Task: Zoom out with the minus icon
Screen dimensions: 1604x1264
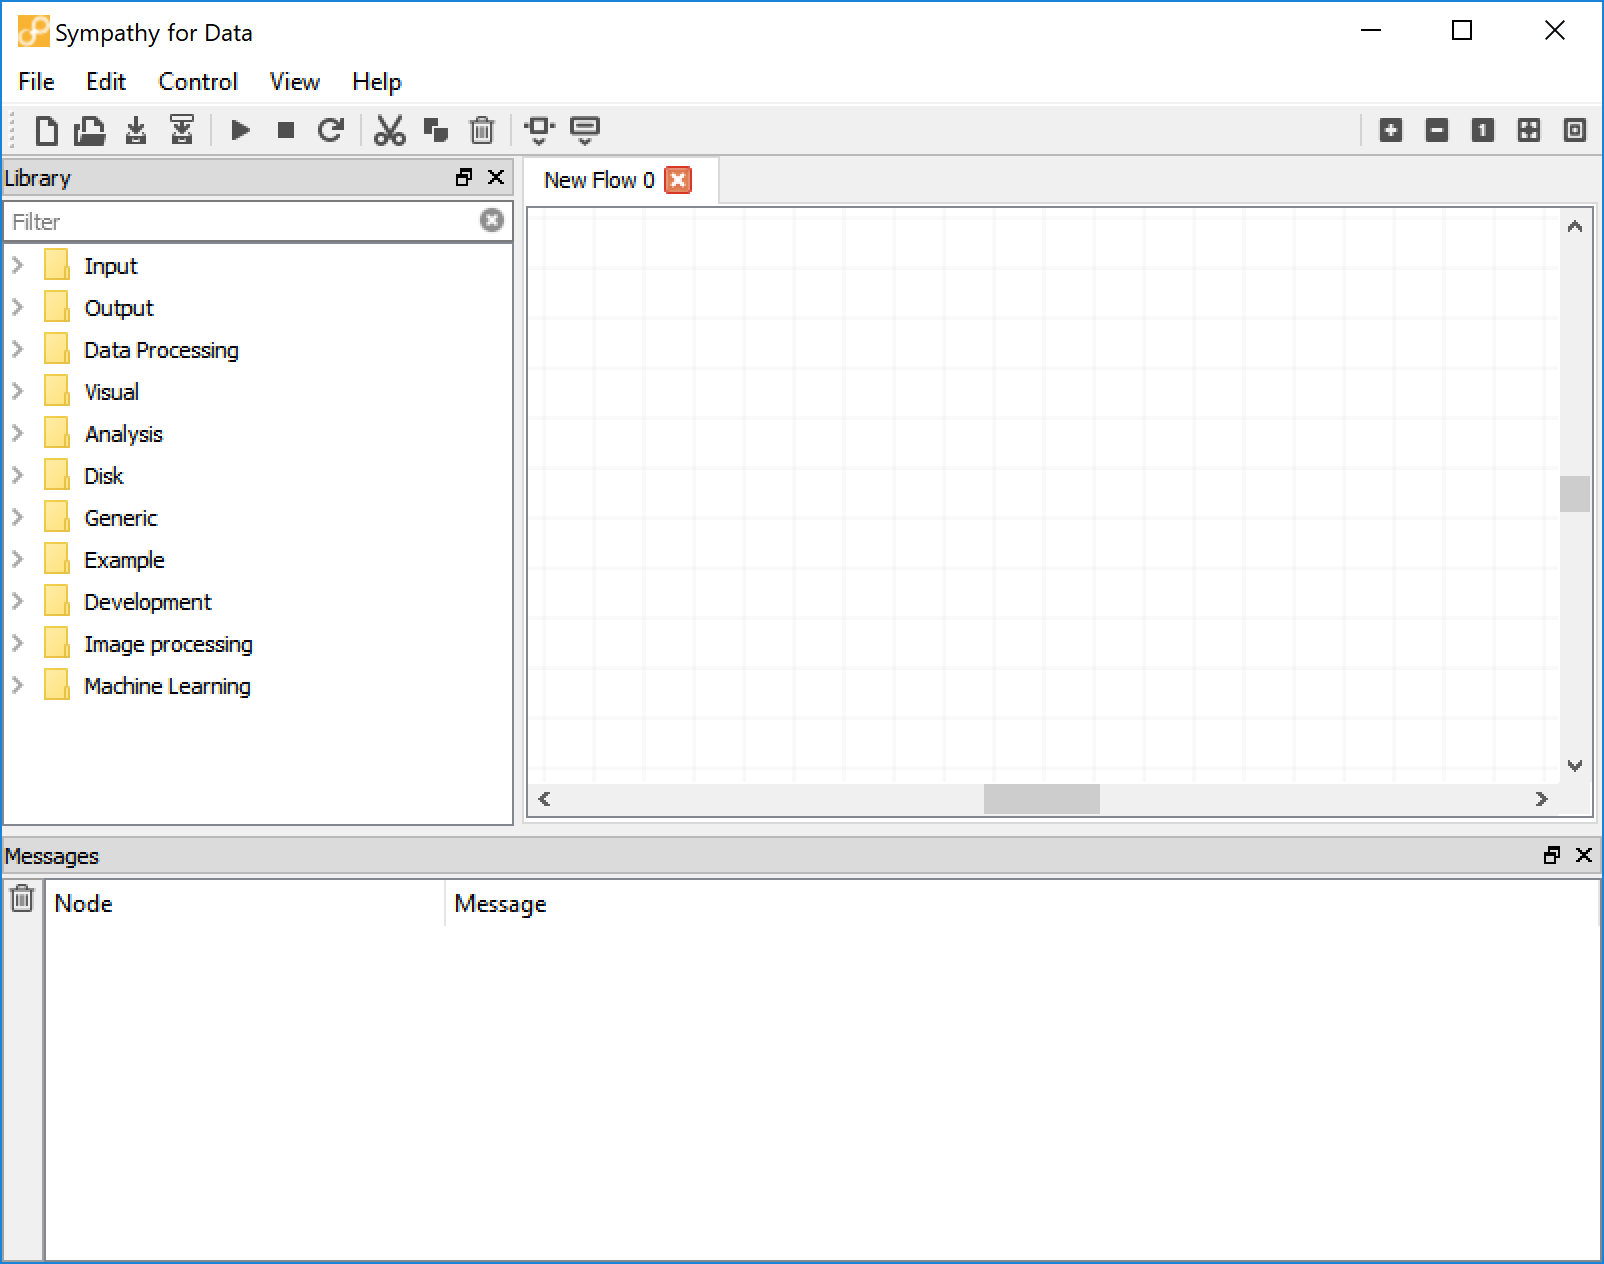Action: point(1437,130)
